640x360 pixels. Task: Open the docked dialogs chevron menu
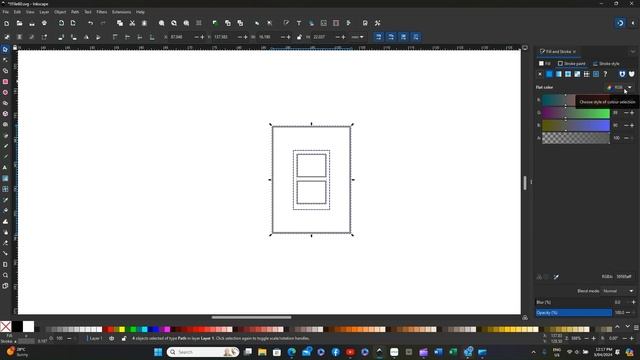click(x=633, y=52)
